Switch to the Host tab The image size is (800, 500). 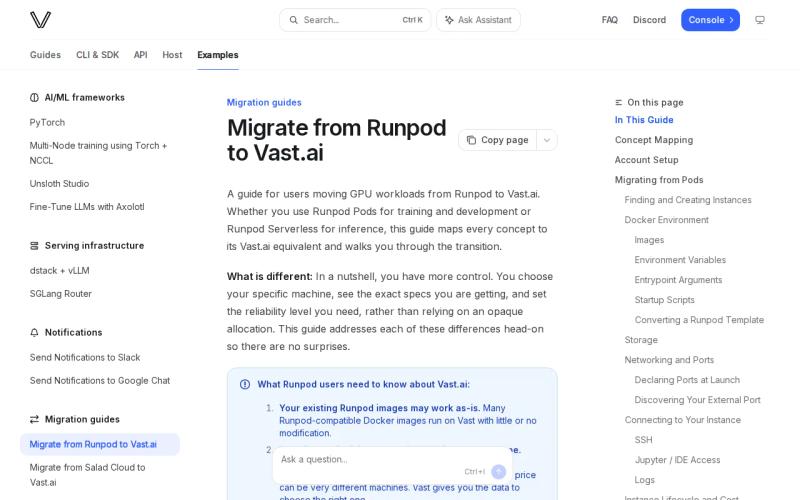click(x=172, y=55)
